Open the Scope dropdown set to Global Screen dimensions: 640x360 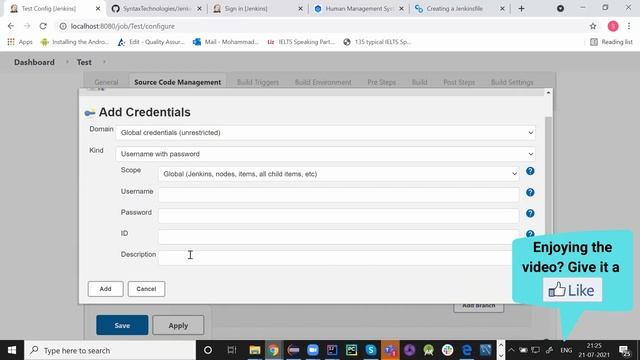pyautogui.click(x=339, y=174)
